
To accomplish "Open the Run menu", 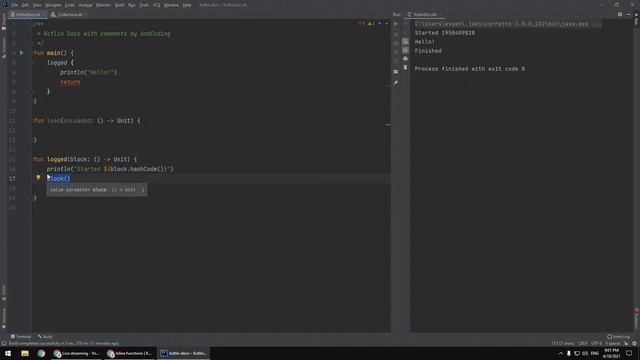I will coord(132,5).
